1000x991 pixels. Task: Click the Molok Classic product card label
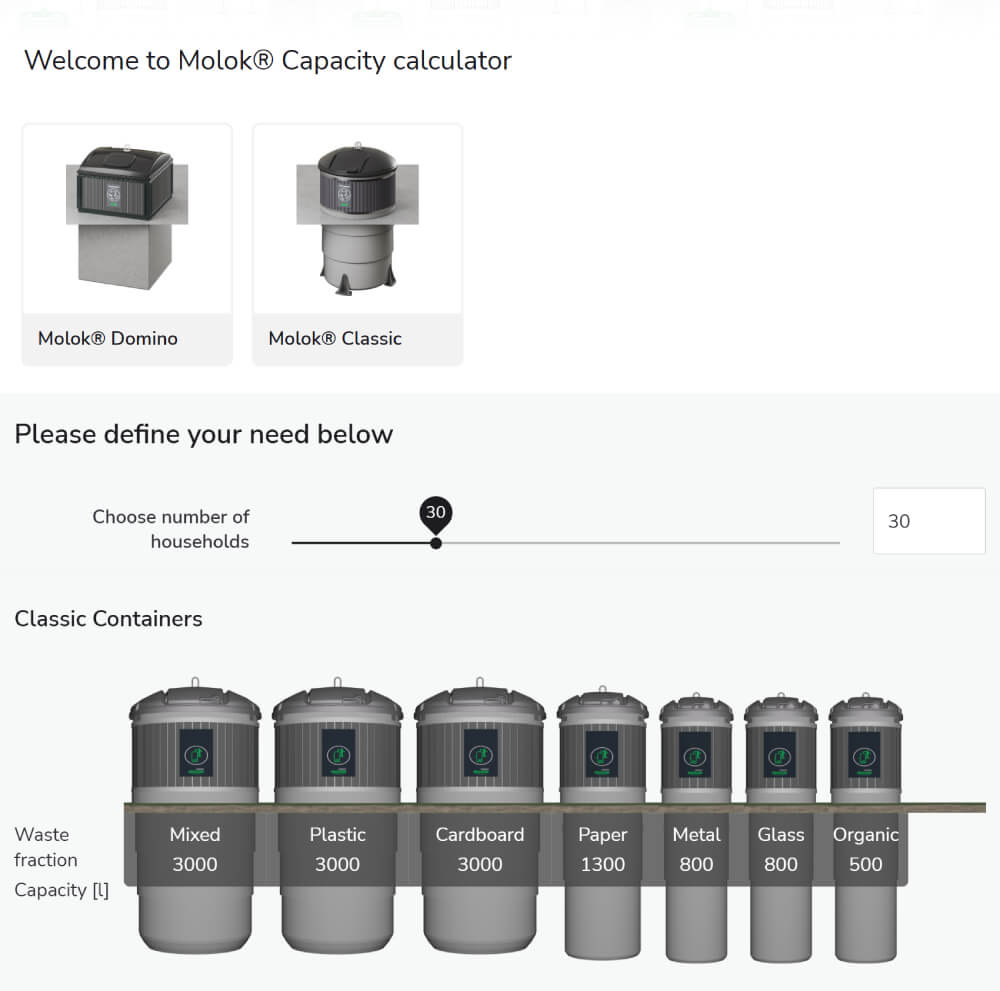pyautogui.click(x=335, y=338)
